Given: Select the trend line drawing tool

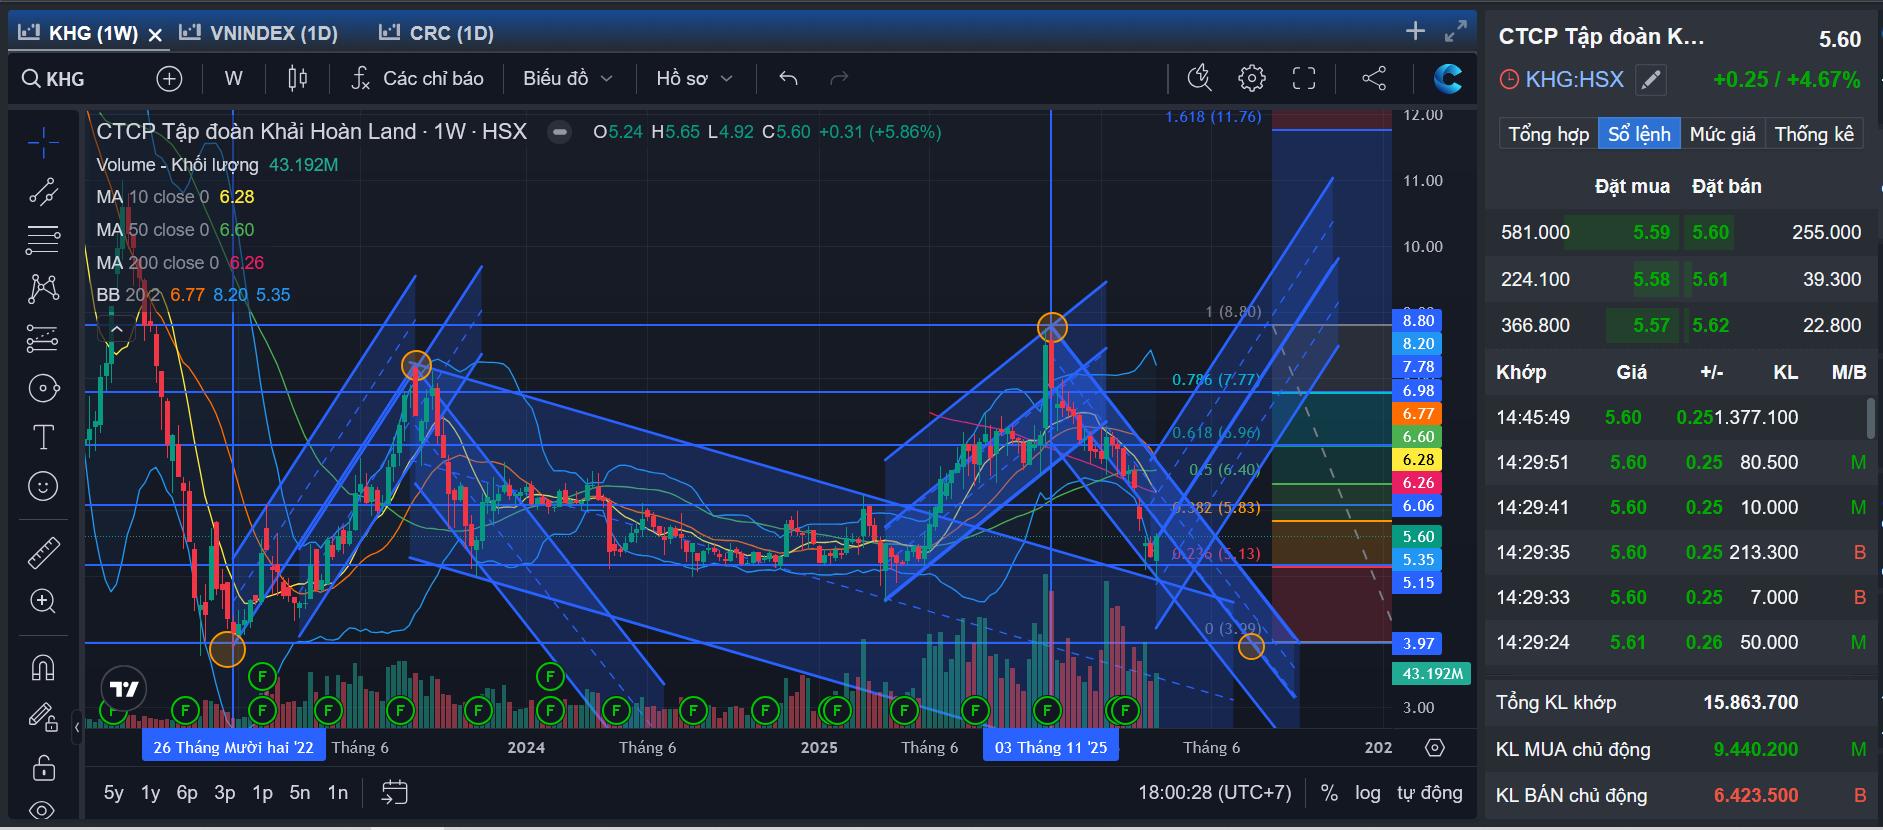Looking at the screenshot, I should point(43,191).
